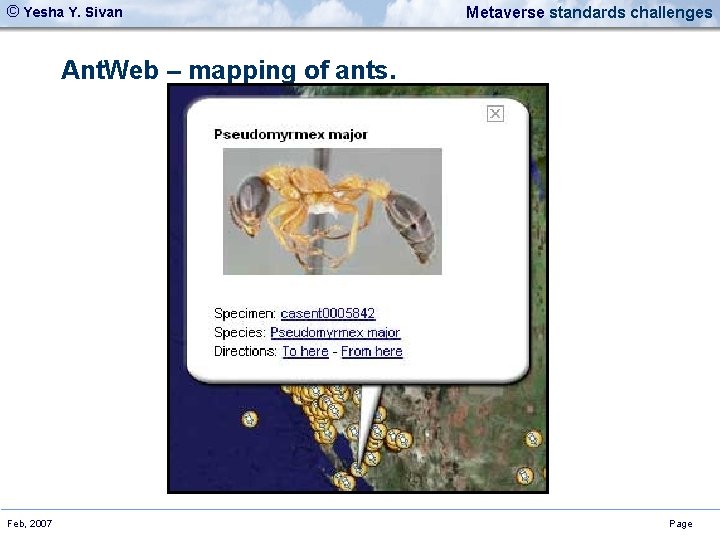Click the slide title AntWeb – mapping of ants.
720x540 pixels.
point(228,70)
